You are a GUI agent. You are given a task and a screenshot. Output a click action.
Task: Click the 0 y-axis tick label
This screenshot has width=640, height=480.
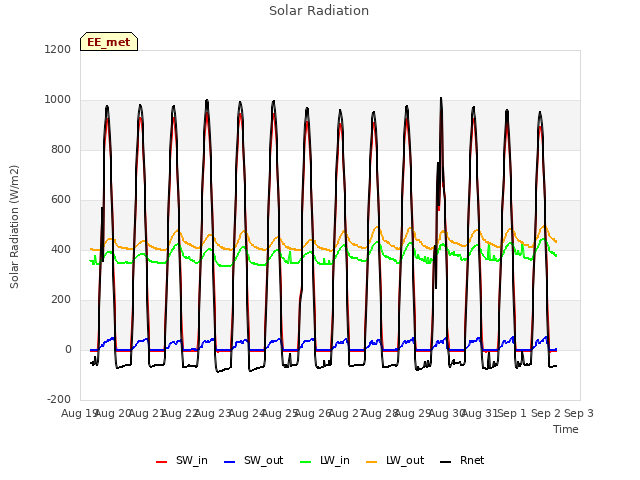point(68,349)
